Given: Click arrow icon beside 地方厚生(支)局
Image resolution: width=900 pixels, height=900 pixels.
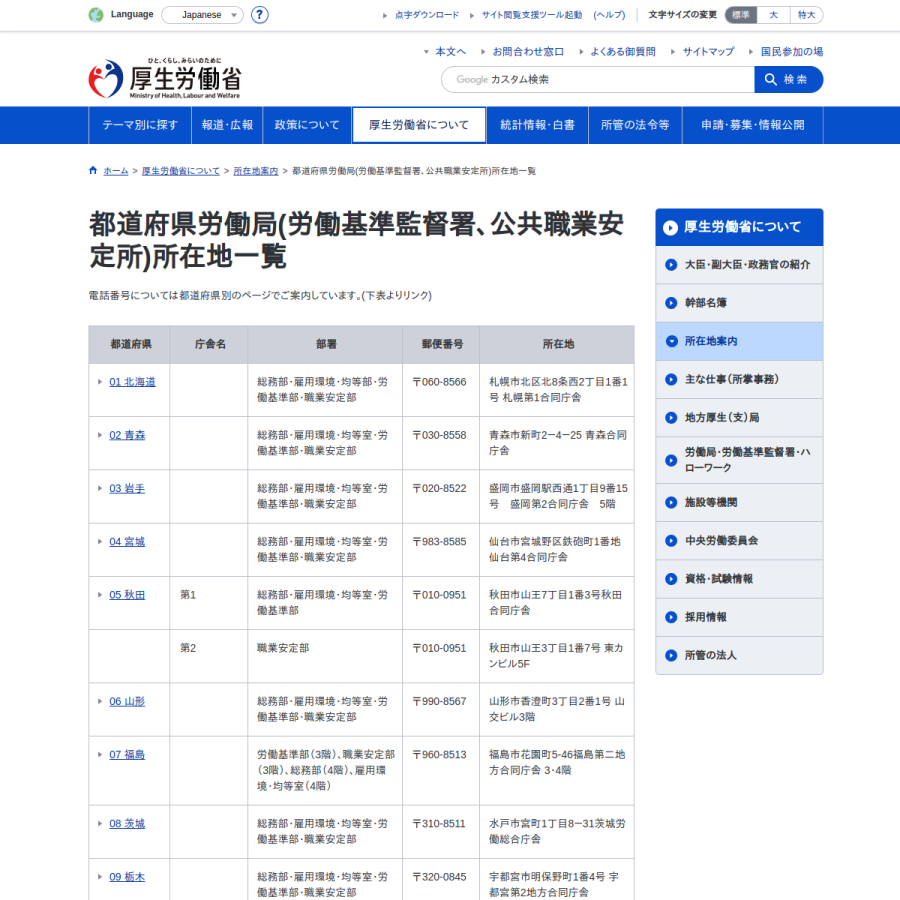Looking at the screenshot, I should point(671,418).
